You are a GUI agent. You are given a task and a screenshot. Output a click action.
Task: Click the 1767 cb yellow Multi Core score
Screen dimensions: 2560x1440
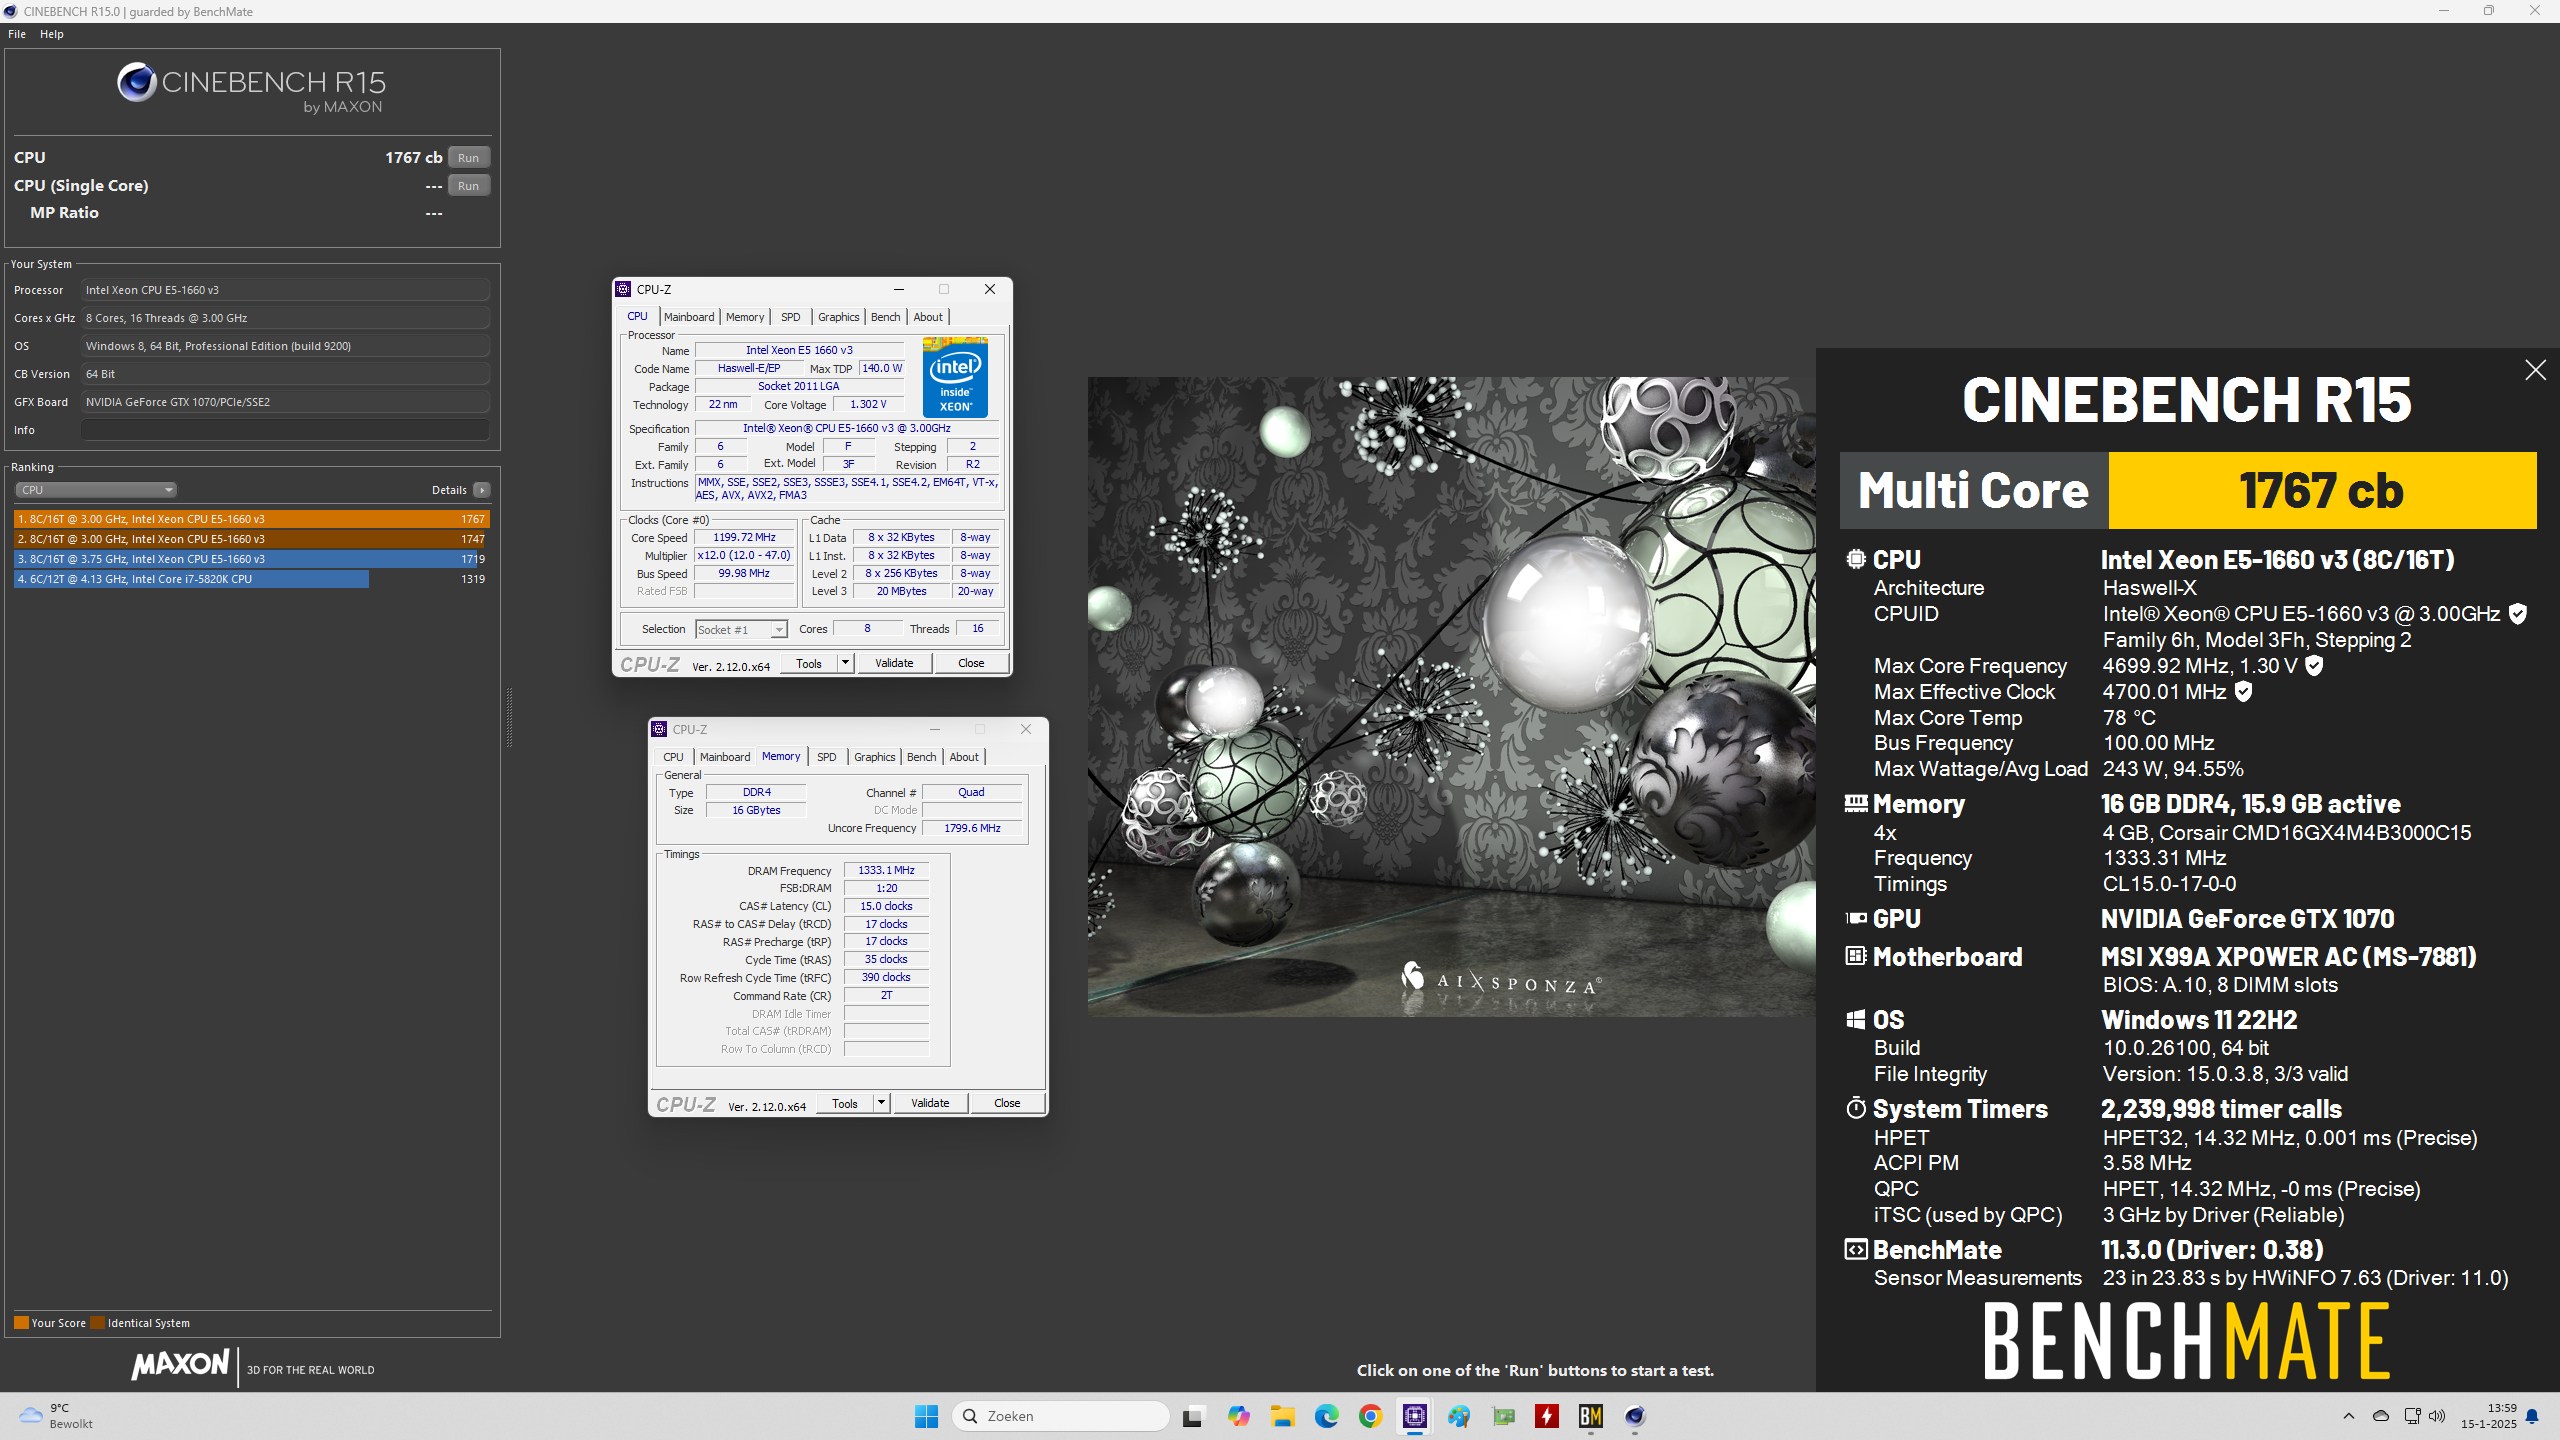tap(2322, 490)
